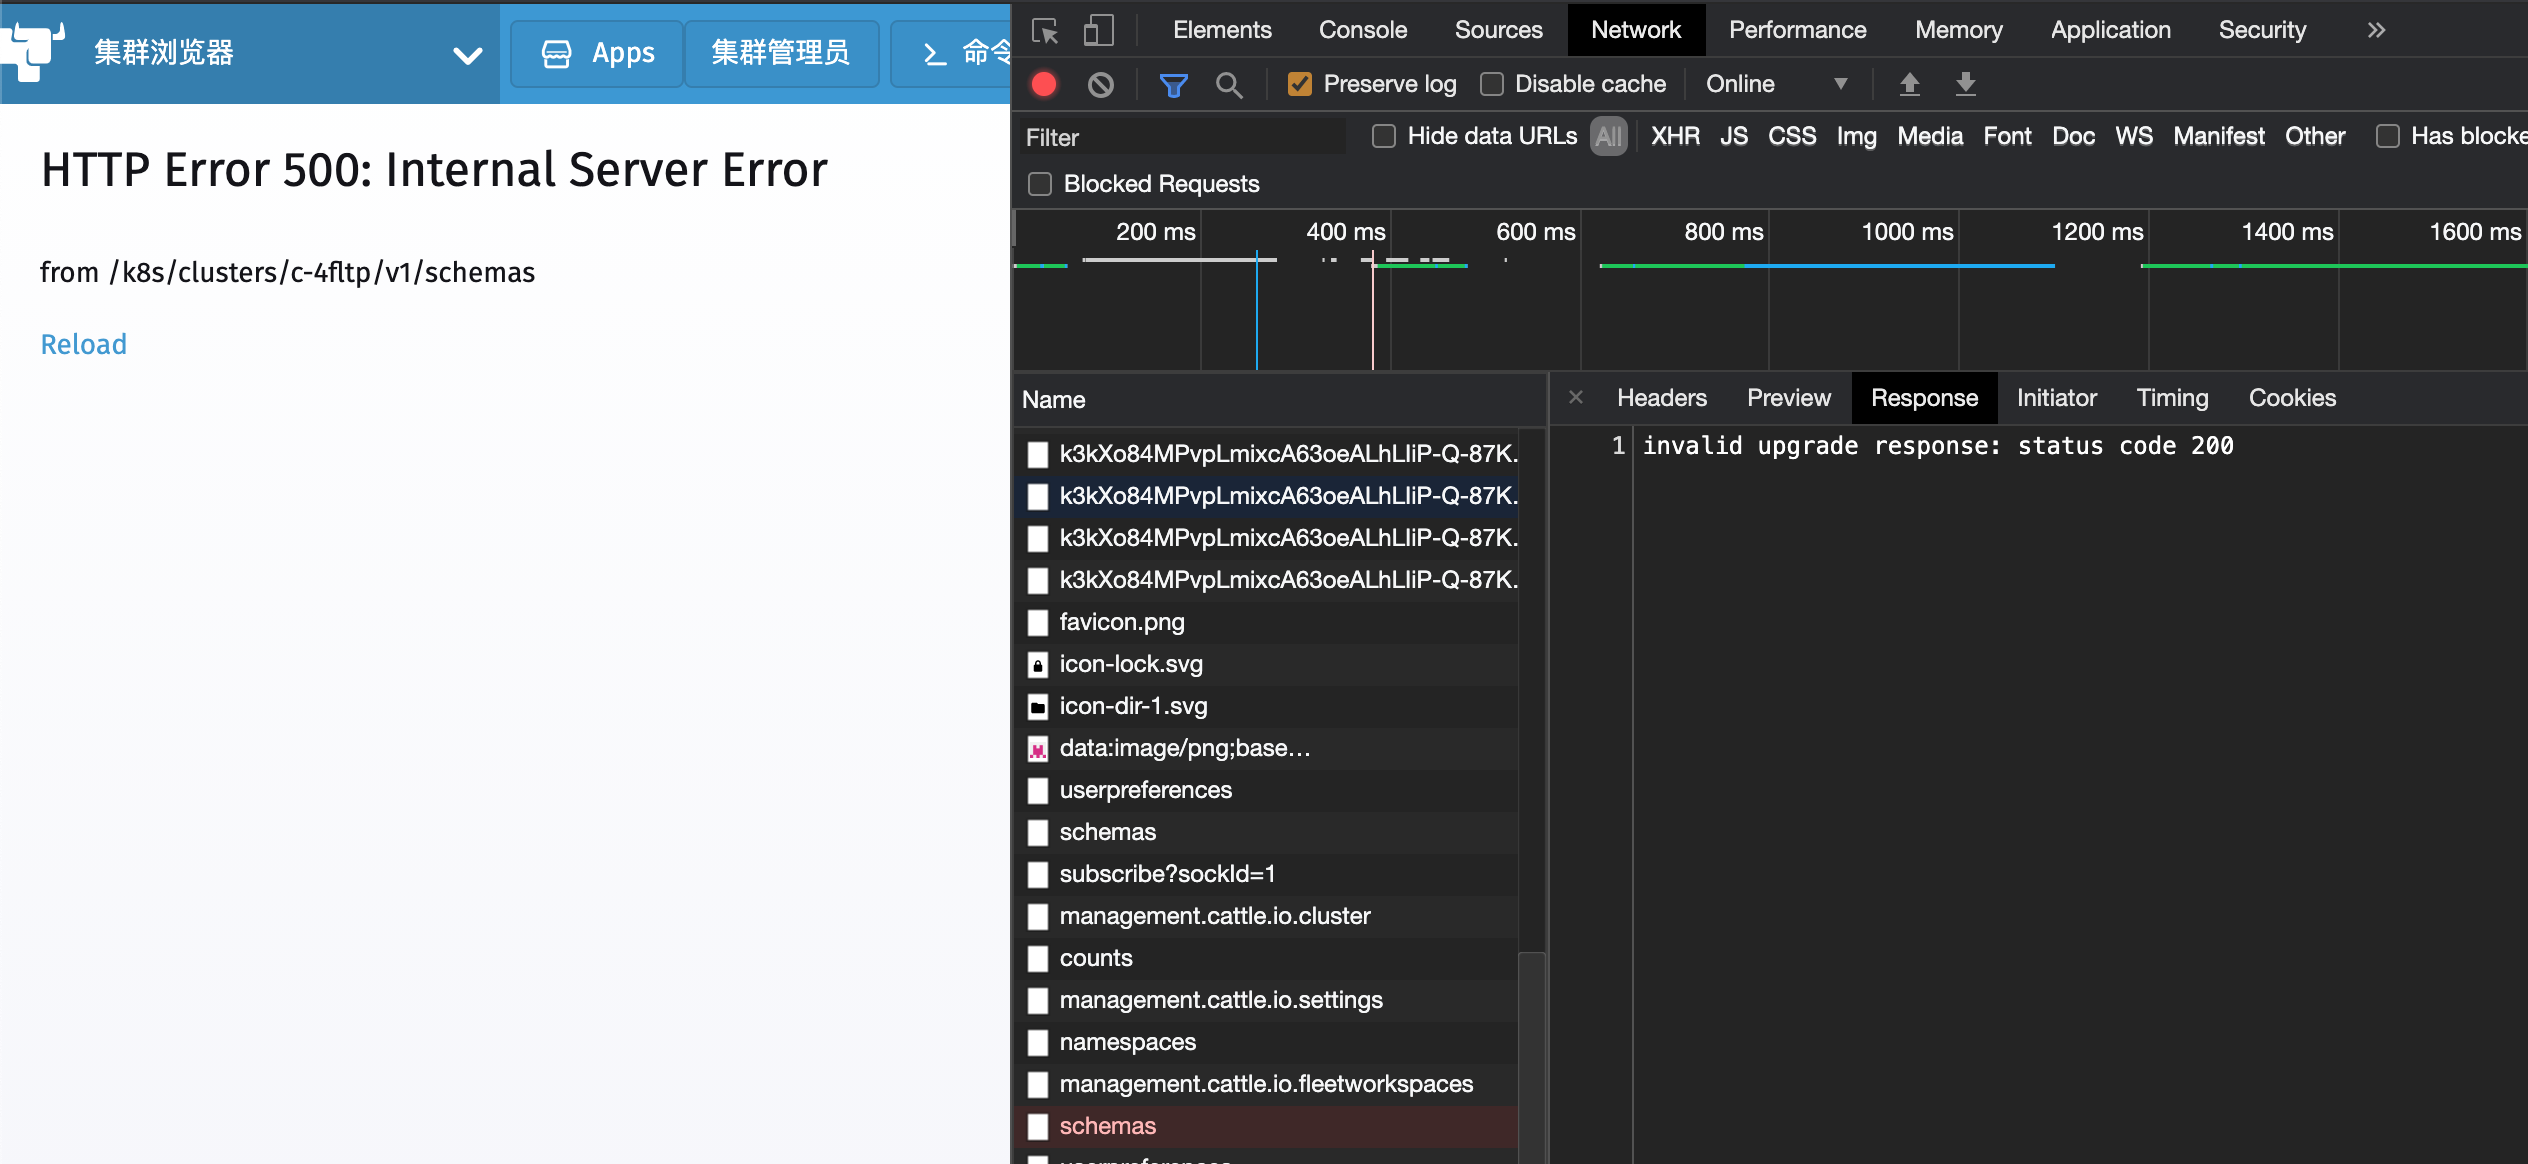Enable Disable cache
The height and width of the screenshot is (1164, 2528).
[1493, 84]
